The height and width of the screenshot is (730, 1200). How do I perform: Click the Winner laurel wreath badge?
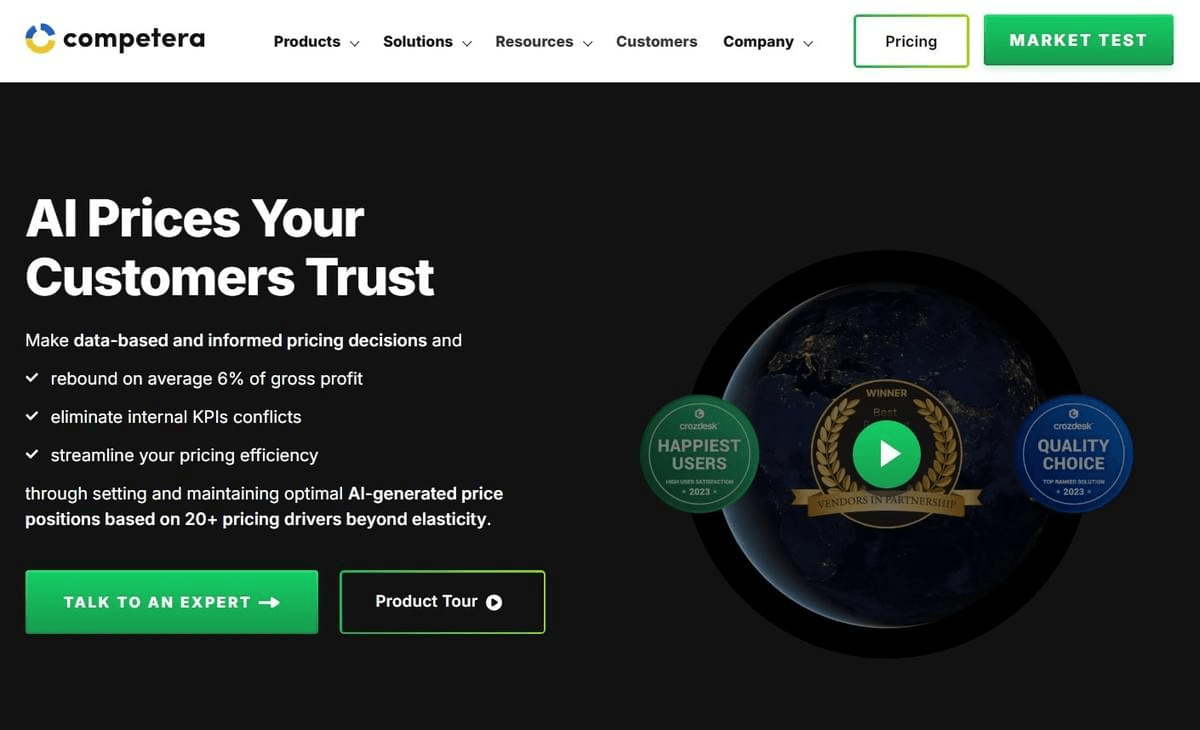point(886,448)
